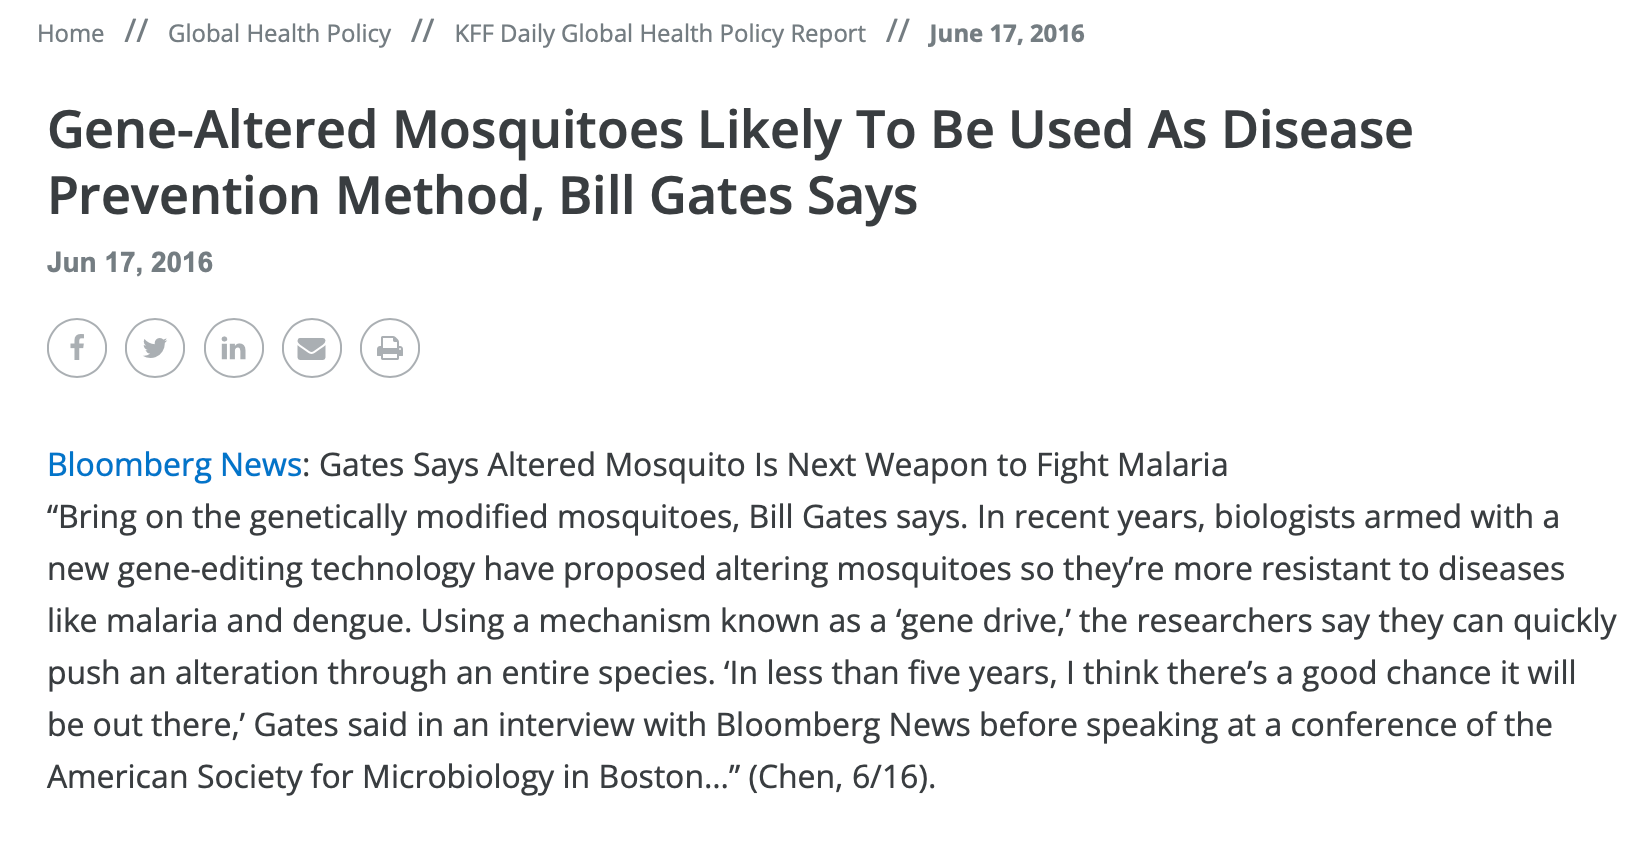
Task: Click the Gates Says Altered Mosquito subheading
Action: click(773, 464)
